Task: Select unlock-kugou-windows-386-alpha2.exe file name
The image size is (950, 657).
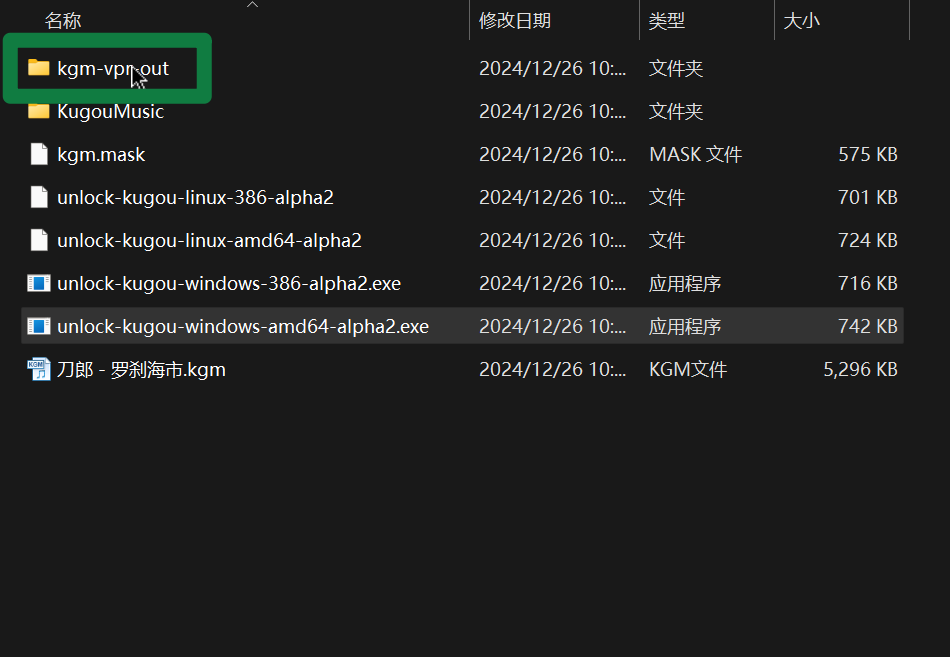Action: tap(229, 284)
